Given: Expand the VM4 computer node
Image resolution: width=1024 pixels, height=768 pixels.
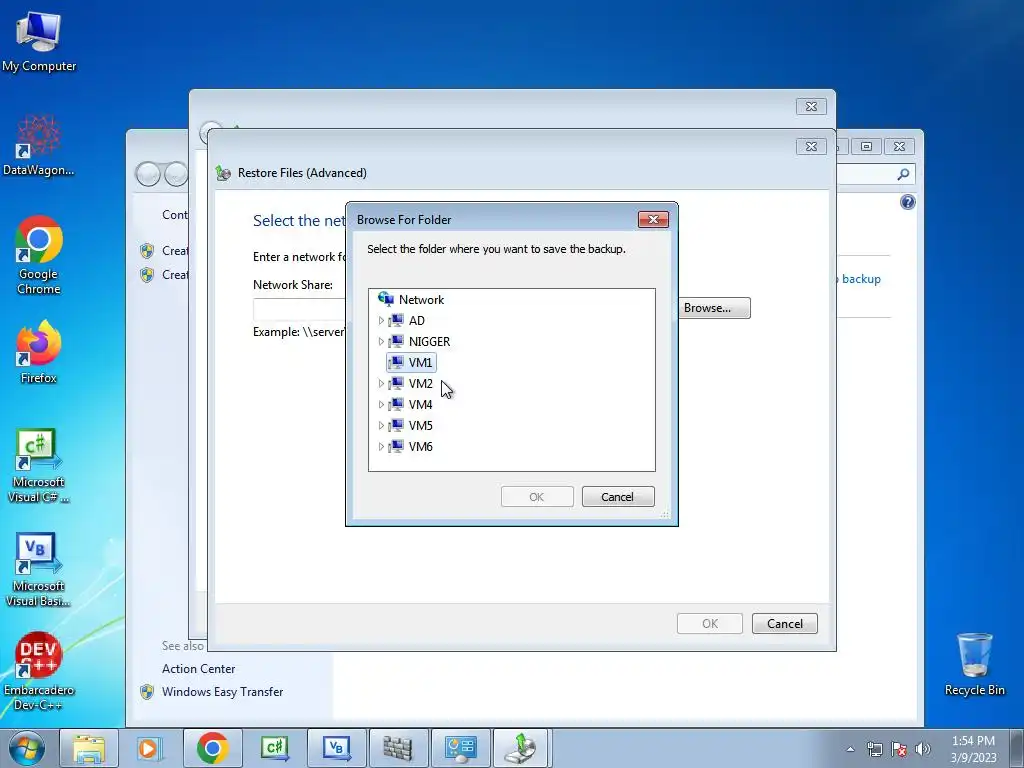Looking at the screenshot, I should 381,404.
